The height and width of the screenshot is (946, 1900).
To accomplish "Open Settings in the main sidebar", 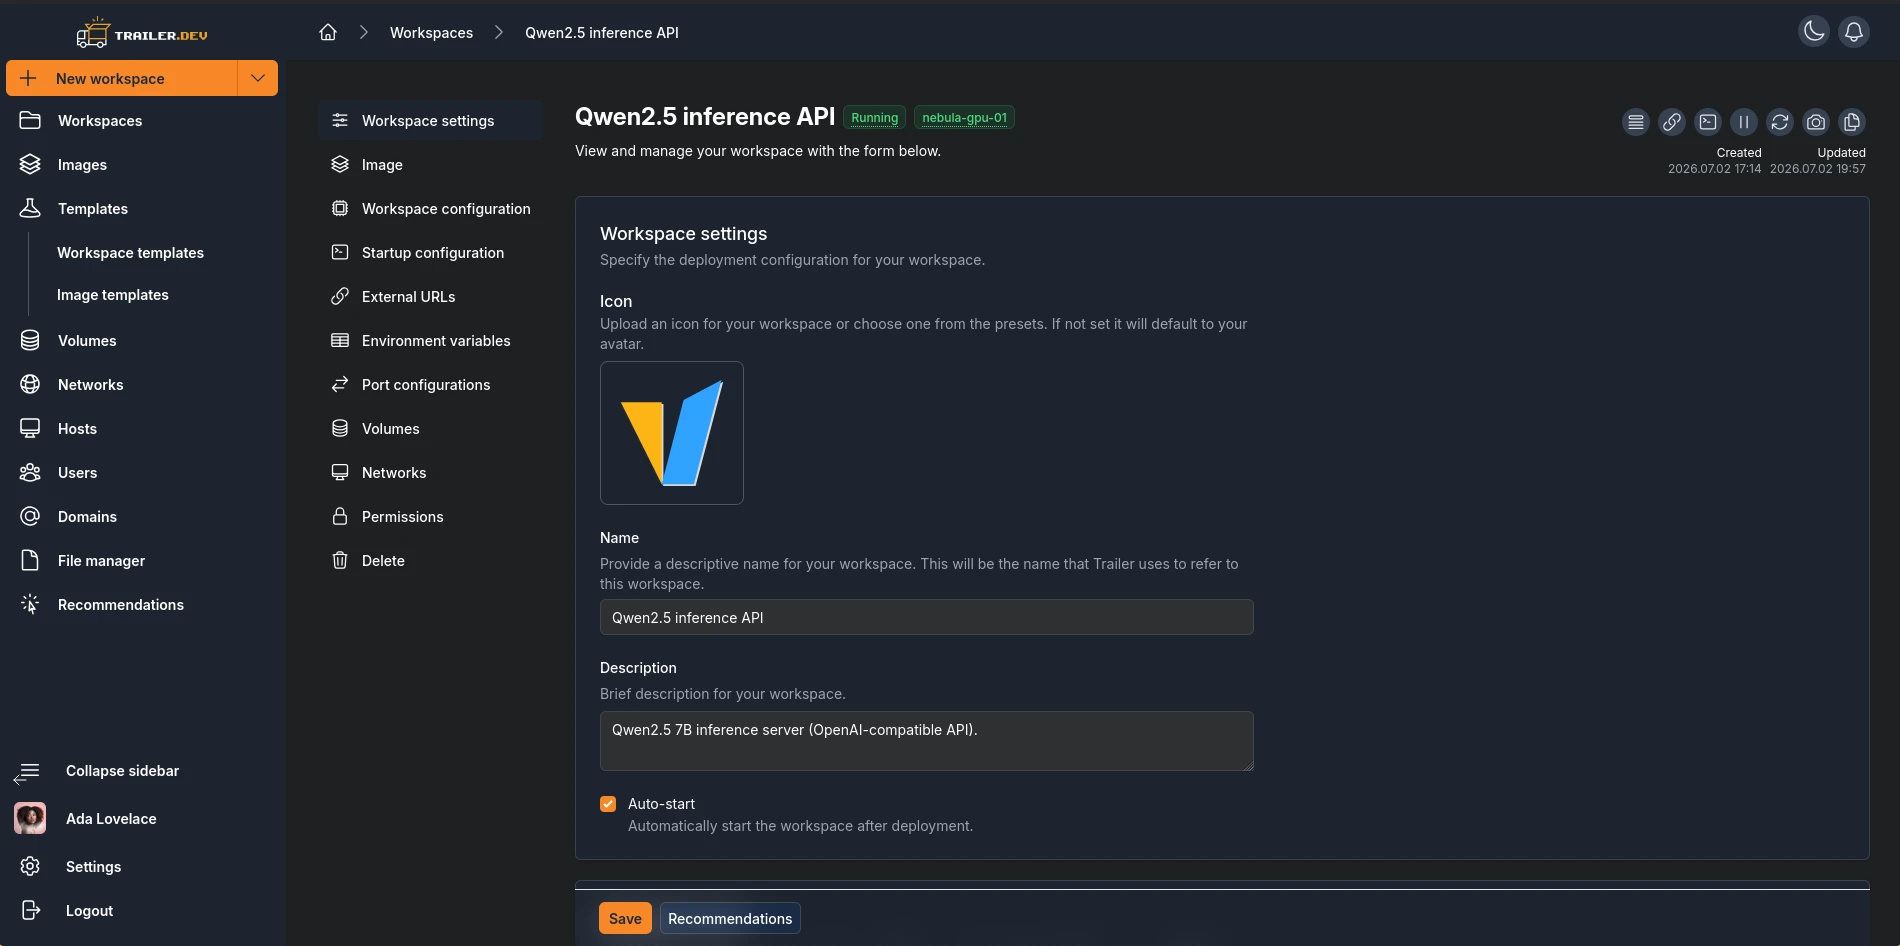I will 143,867.
